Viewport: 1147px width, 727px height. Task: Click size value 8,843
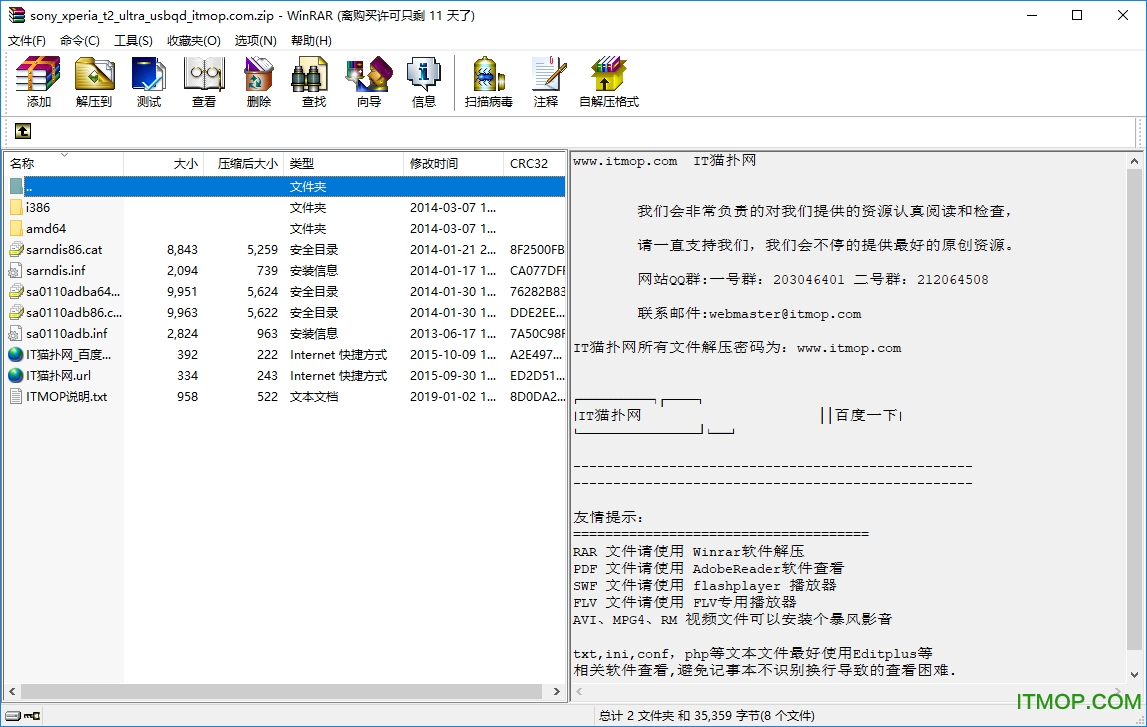182,250
